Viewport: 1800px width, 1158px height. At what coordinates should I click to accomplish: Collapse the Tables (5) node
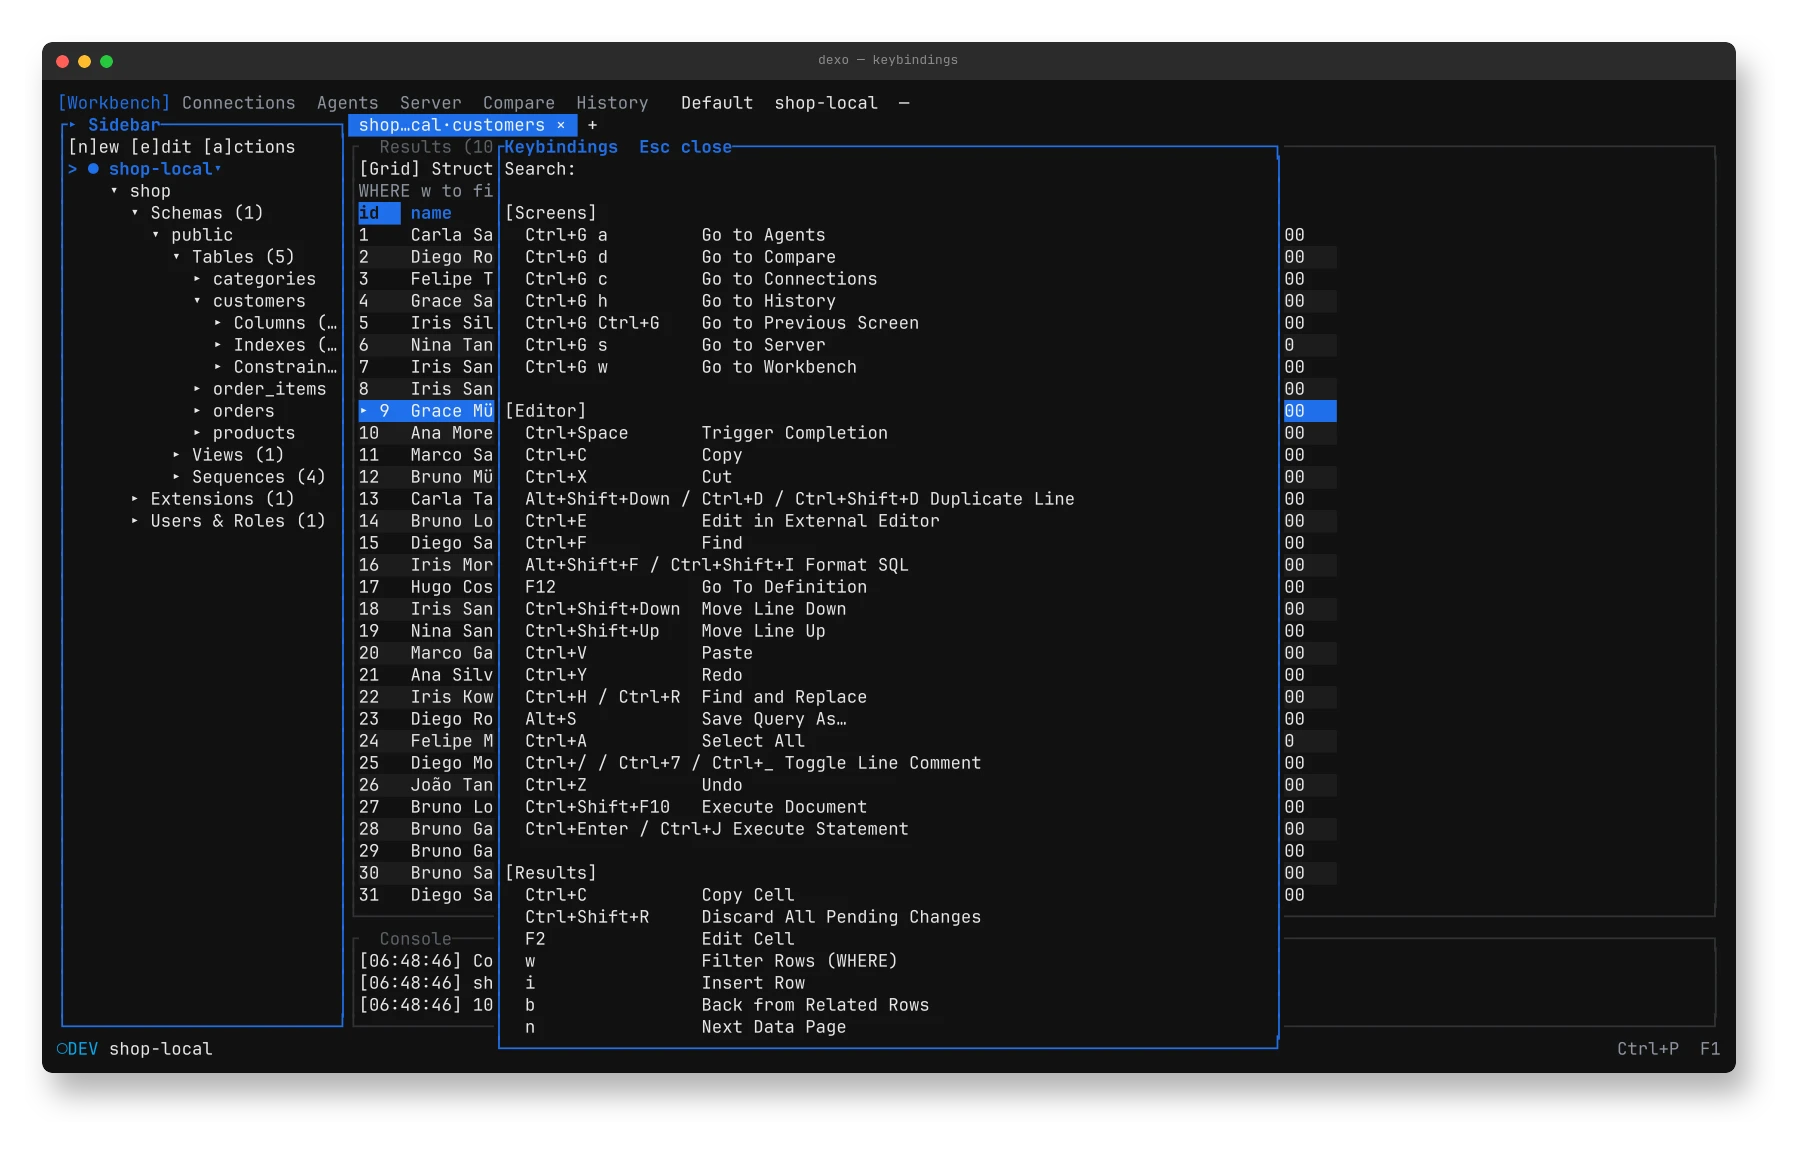176,257
